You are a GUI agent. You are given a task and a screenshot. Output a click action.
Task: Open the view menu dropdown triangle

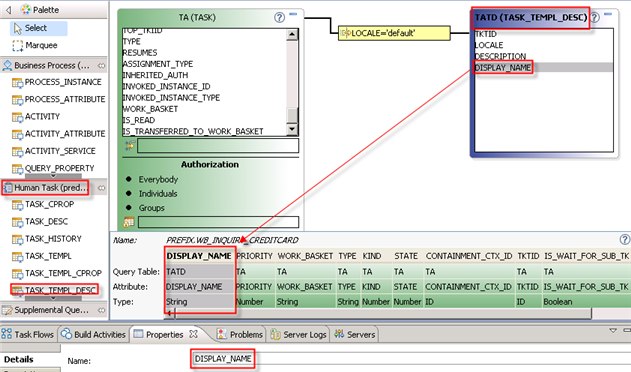point(613,331)
